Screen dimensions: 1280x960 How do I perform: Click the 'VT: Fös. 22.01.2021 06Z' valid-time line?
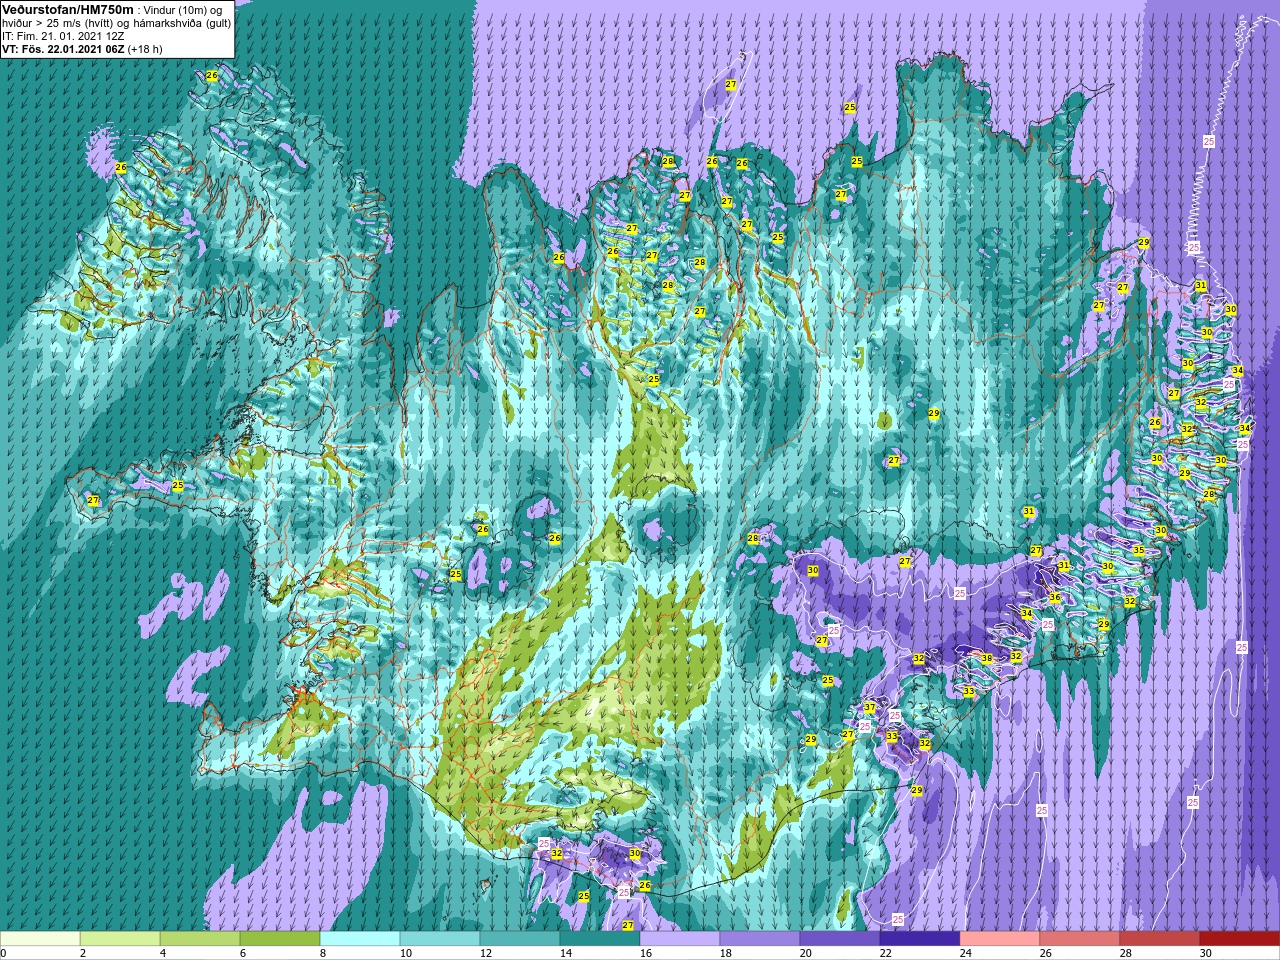tap(64, 49)
